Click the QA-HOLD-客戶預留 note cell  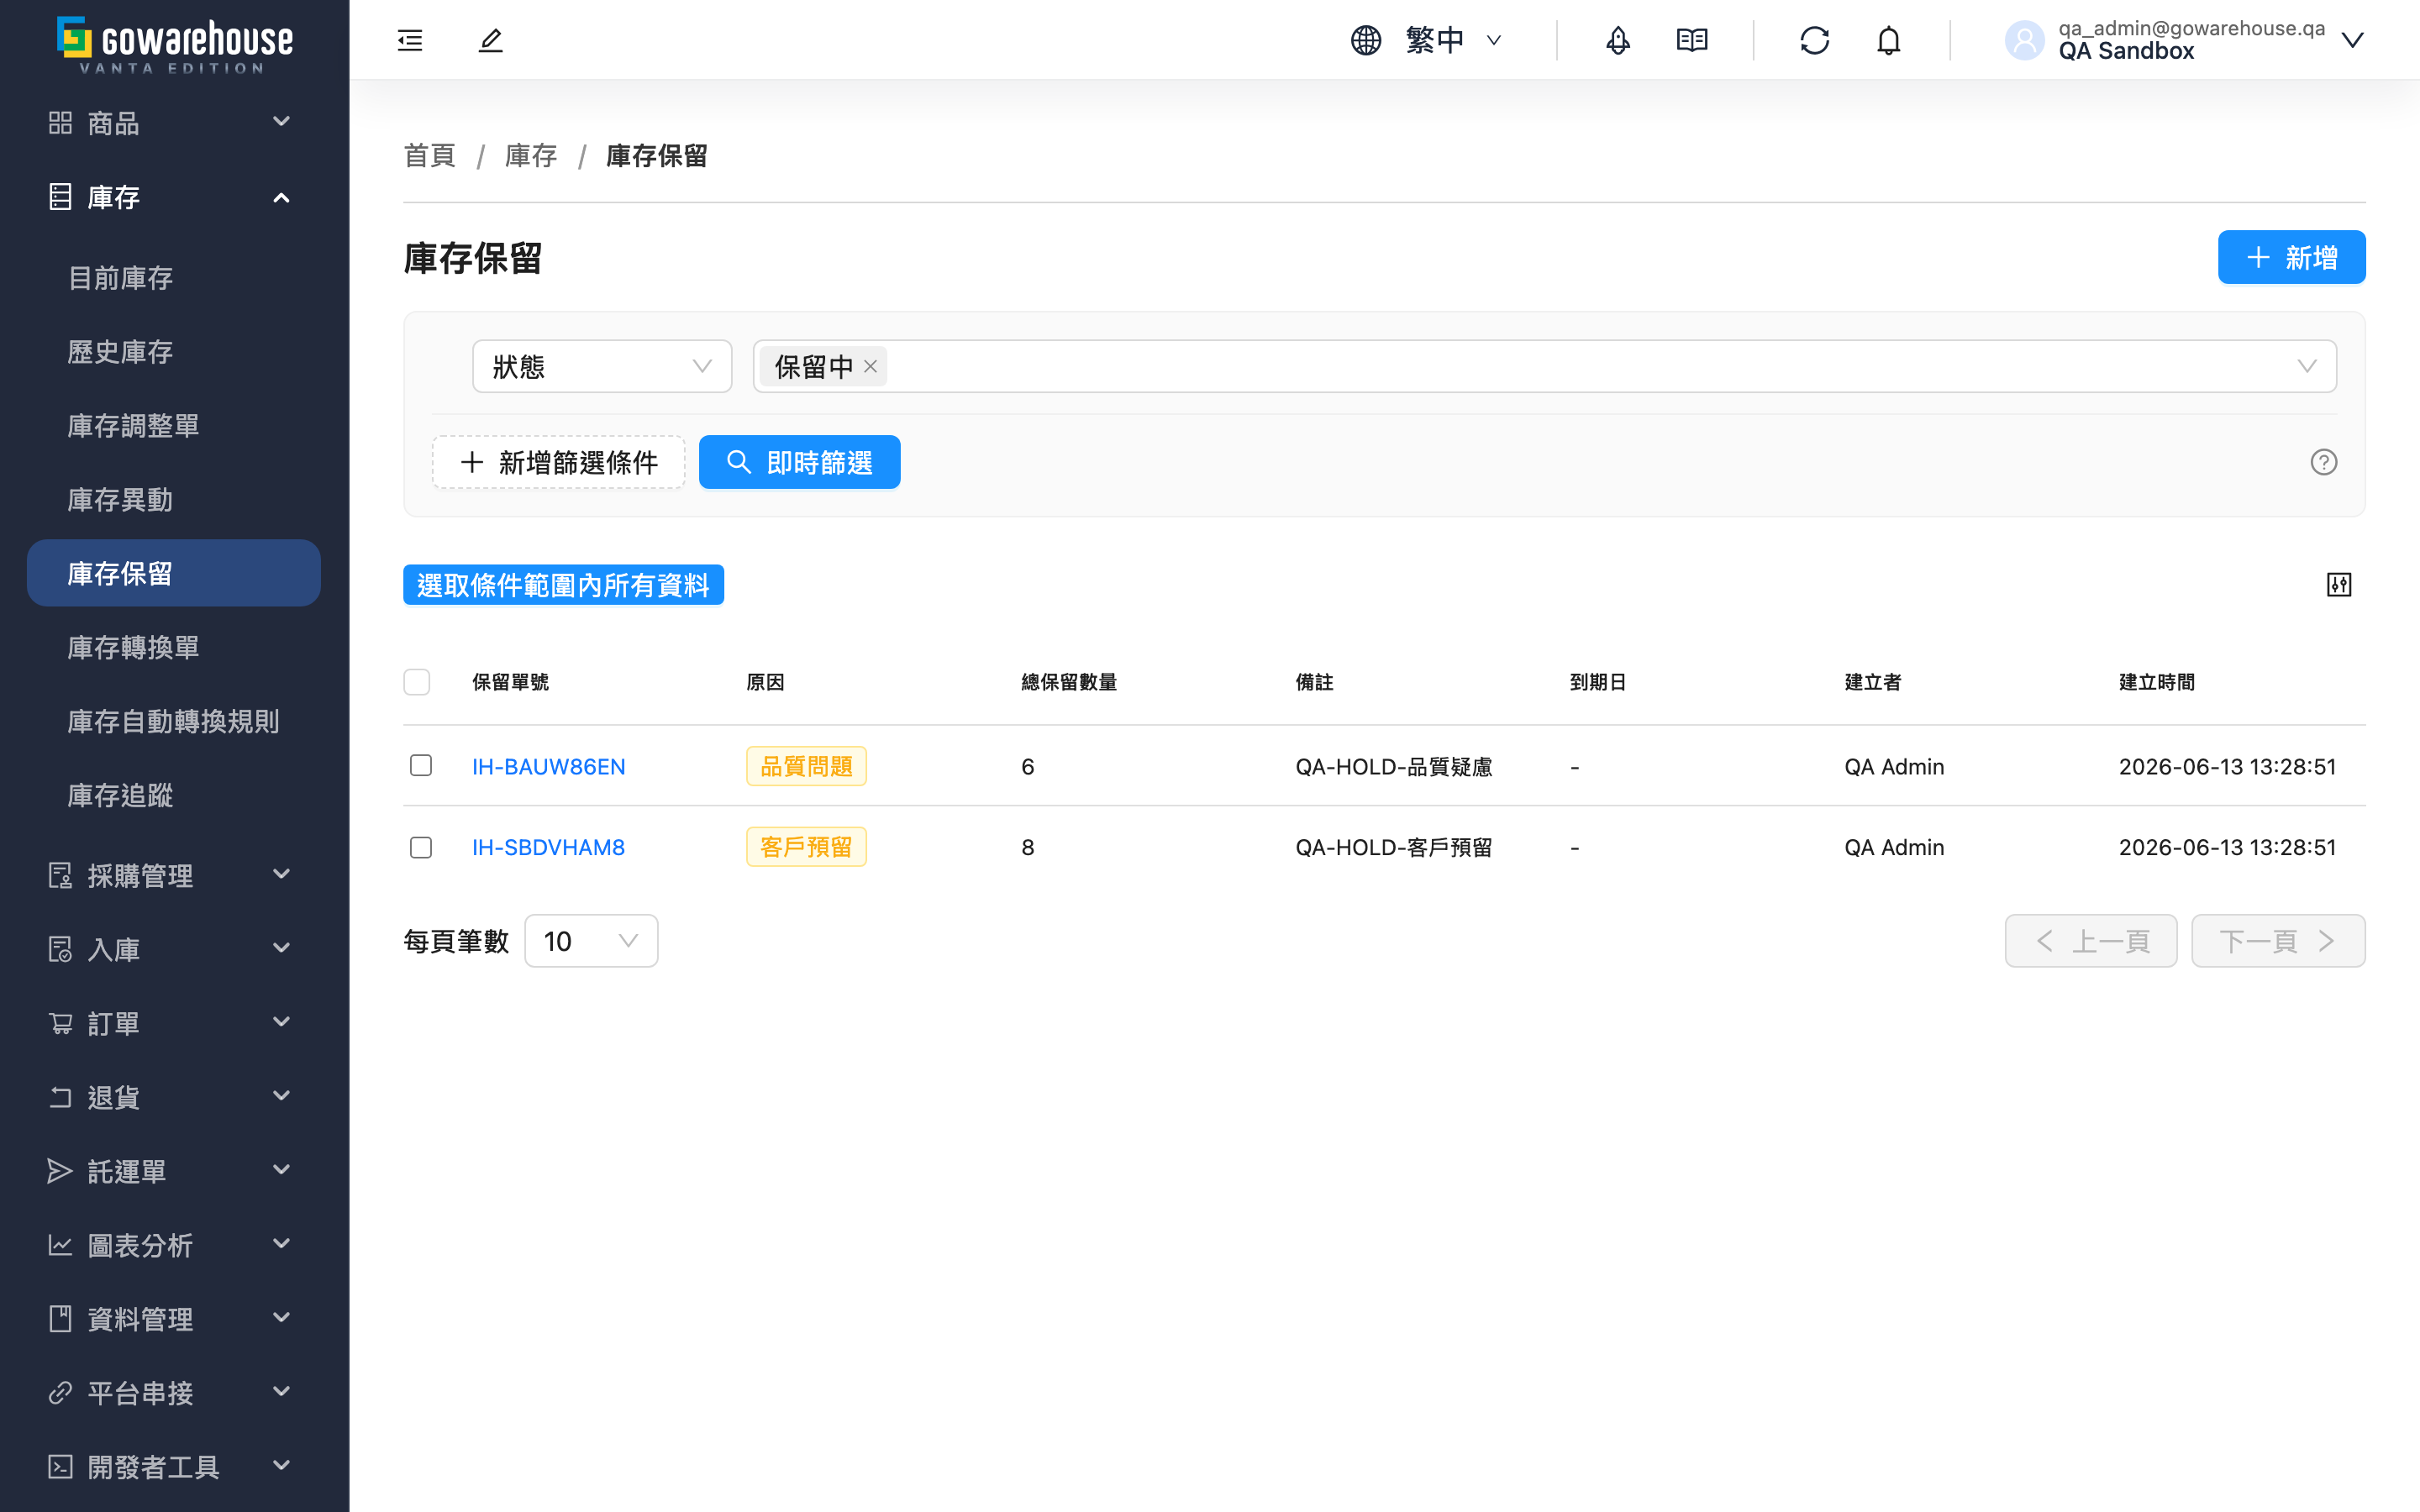(x=1394, y=848)
